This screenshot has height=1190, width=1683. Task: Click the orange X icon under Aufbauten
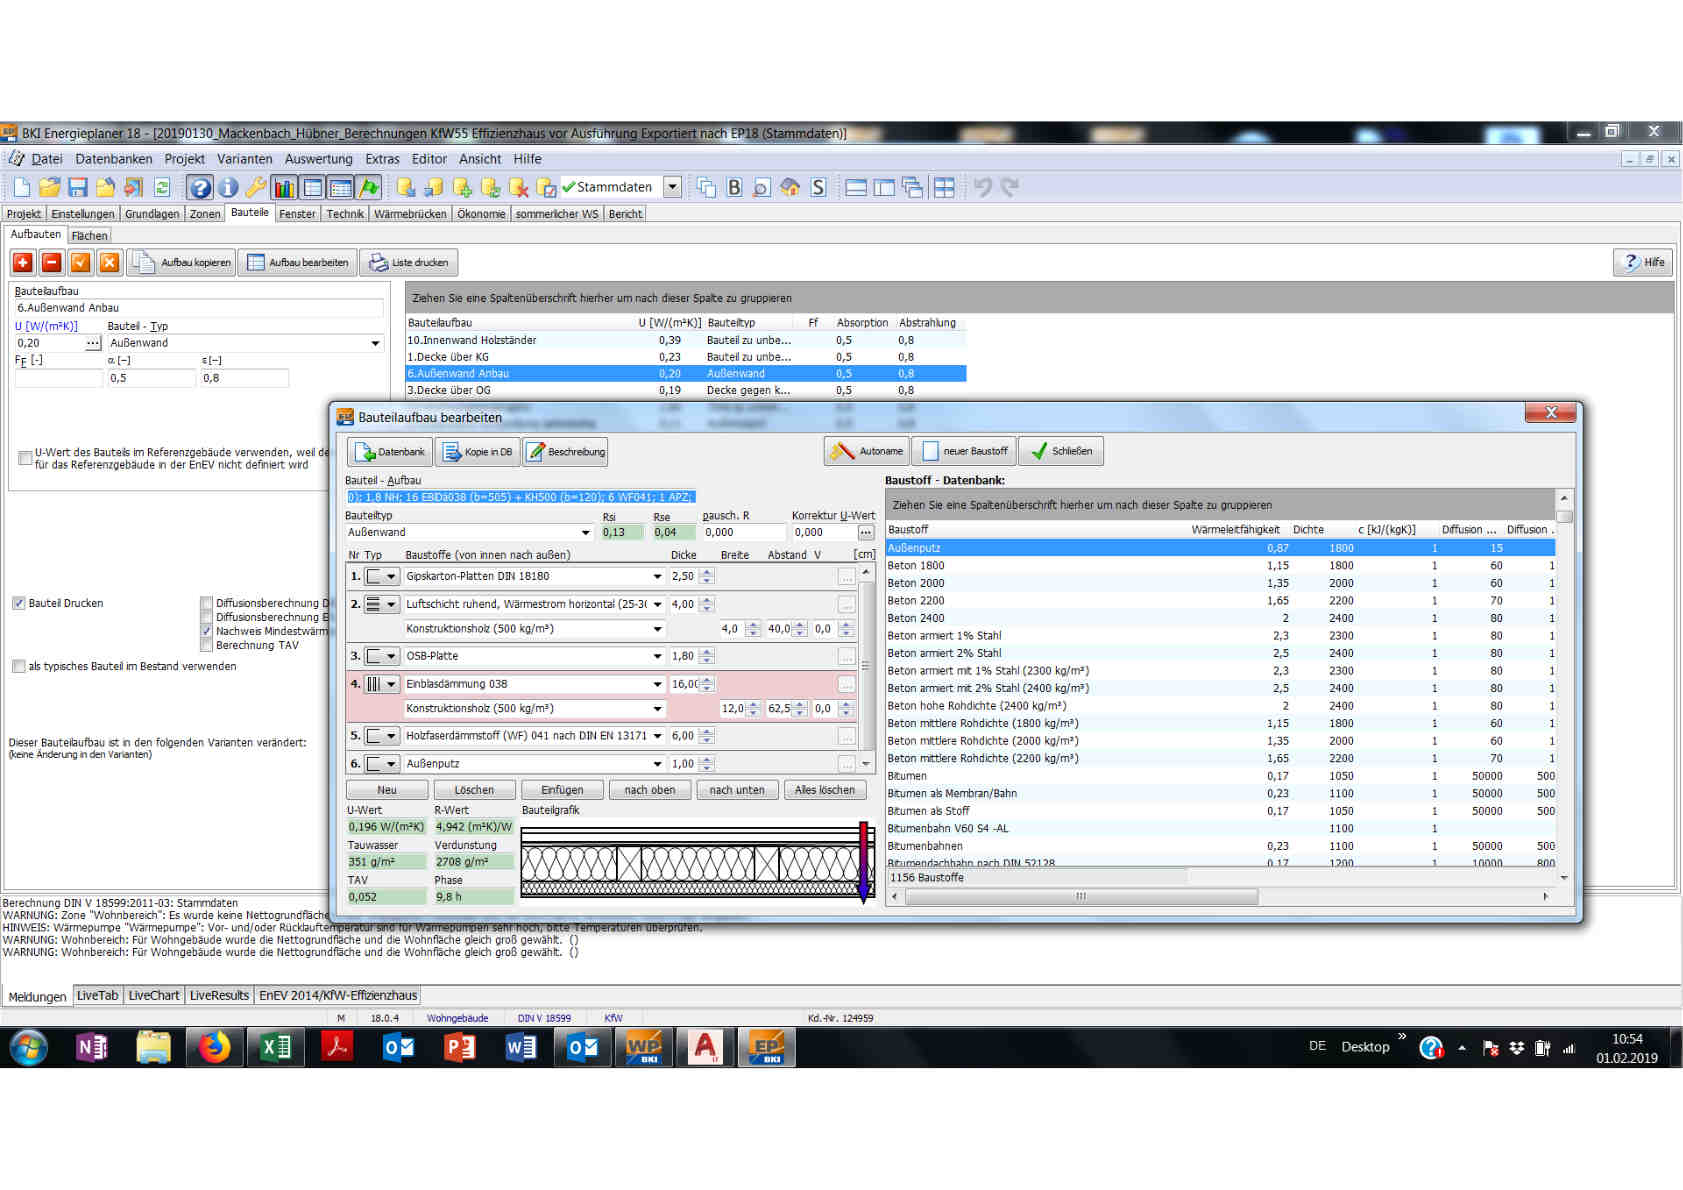[x=110, y=262]
